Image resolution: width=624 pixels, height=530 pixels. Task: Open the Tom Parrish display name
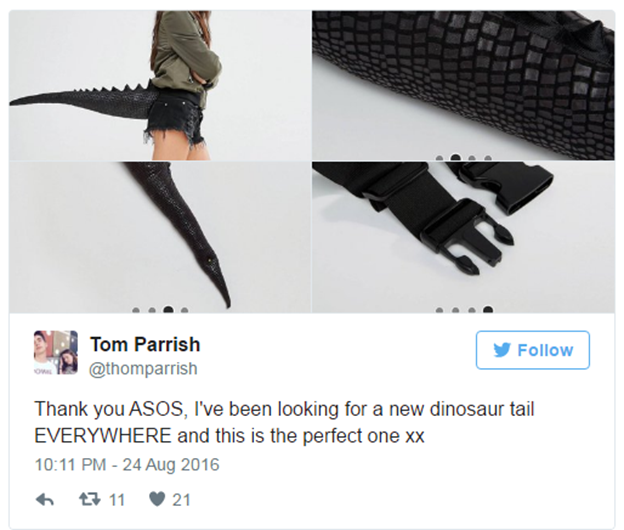145,344
